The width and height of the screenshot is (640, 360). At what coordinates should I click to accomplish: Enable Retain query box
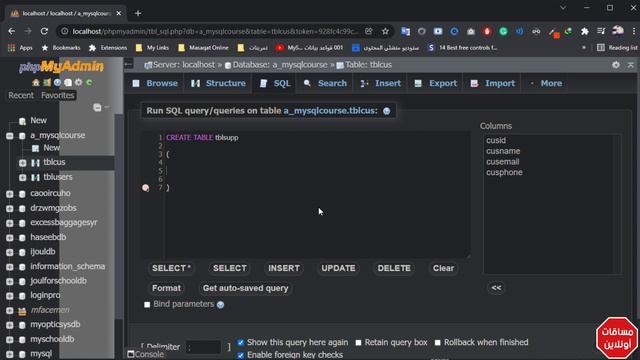tap(358, 342)
